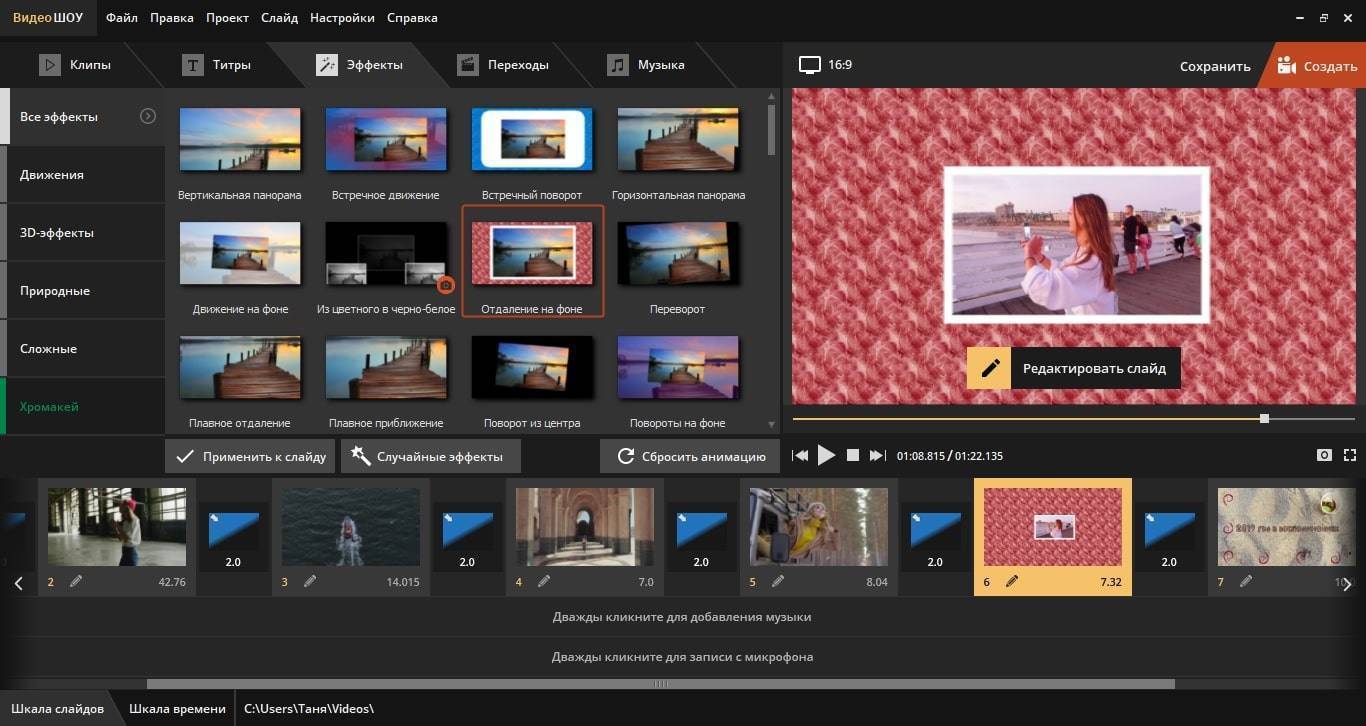
Task: Click the play button in preview controls
Action: click(826, 456)
